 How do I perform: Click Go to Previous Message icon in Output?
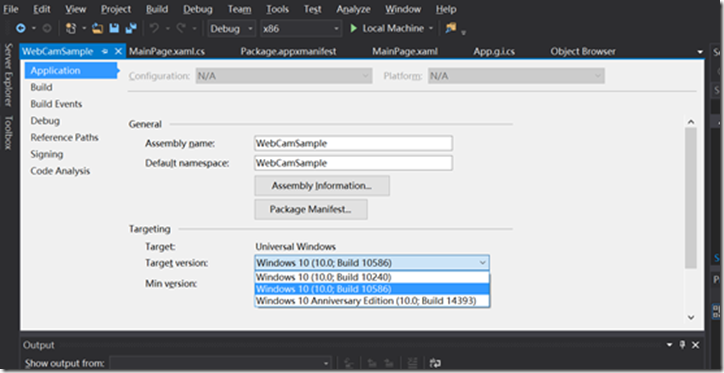click(371, 363)
